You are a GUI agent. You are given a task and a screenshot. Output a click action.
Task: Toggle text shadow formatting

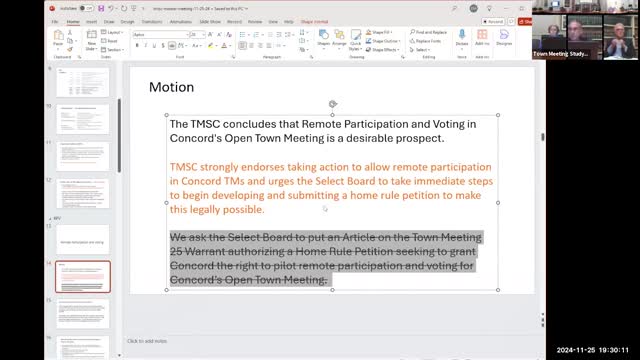point(163,45)
